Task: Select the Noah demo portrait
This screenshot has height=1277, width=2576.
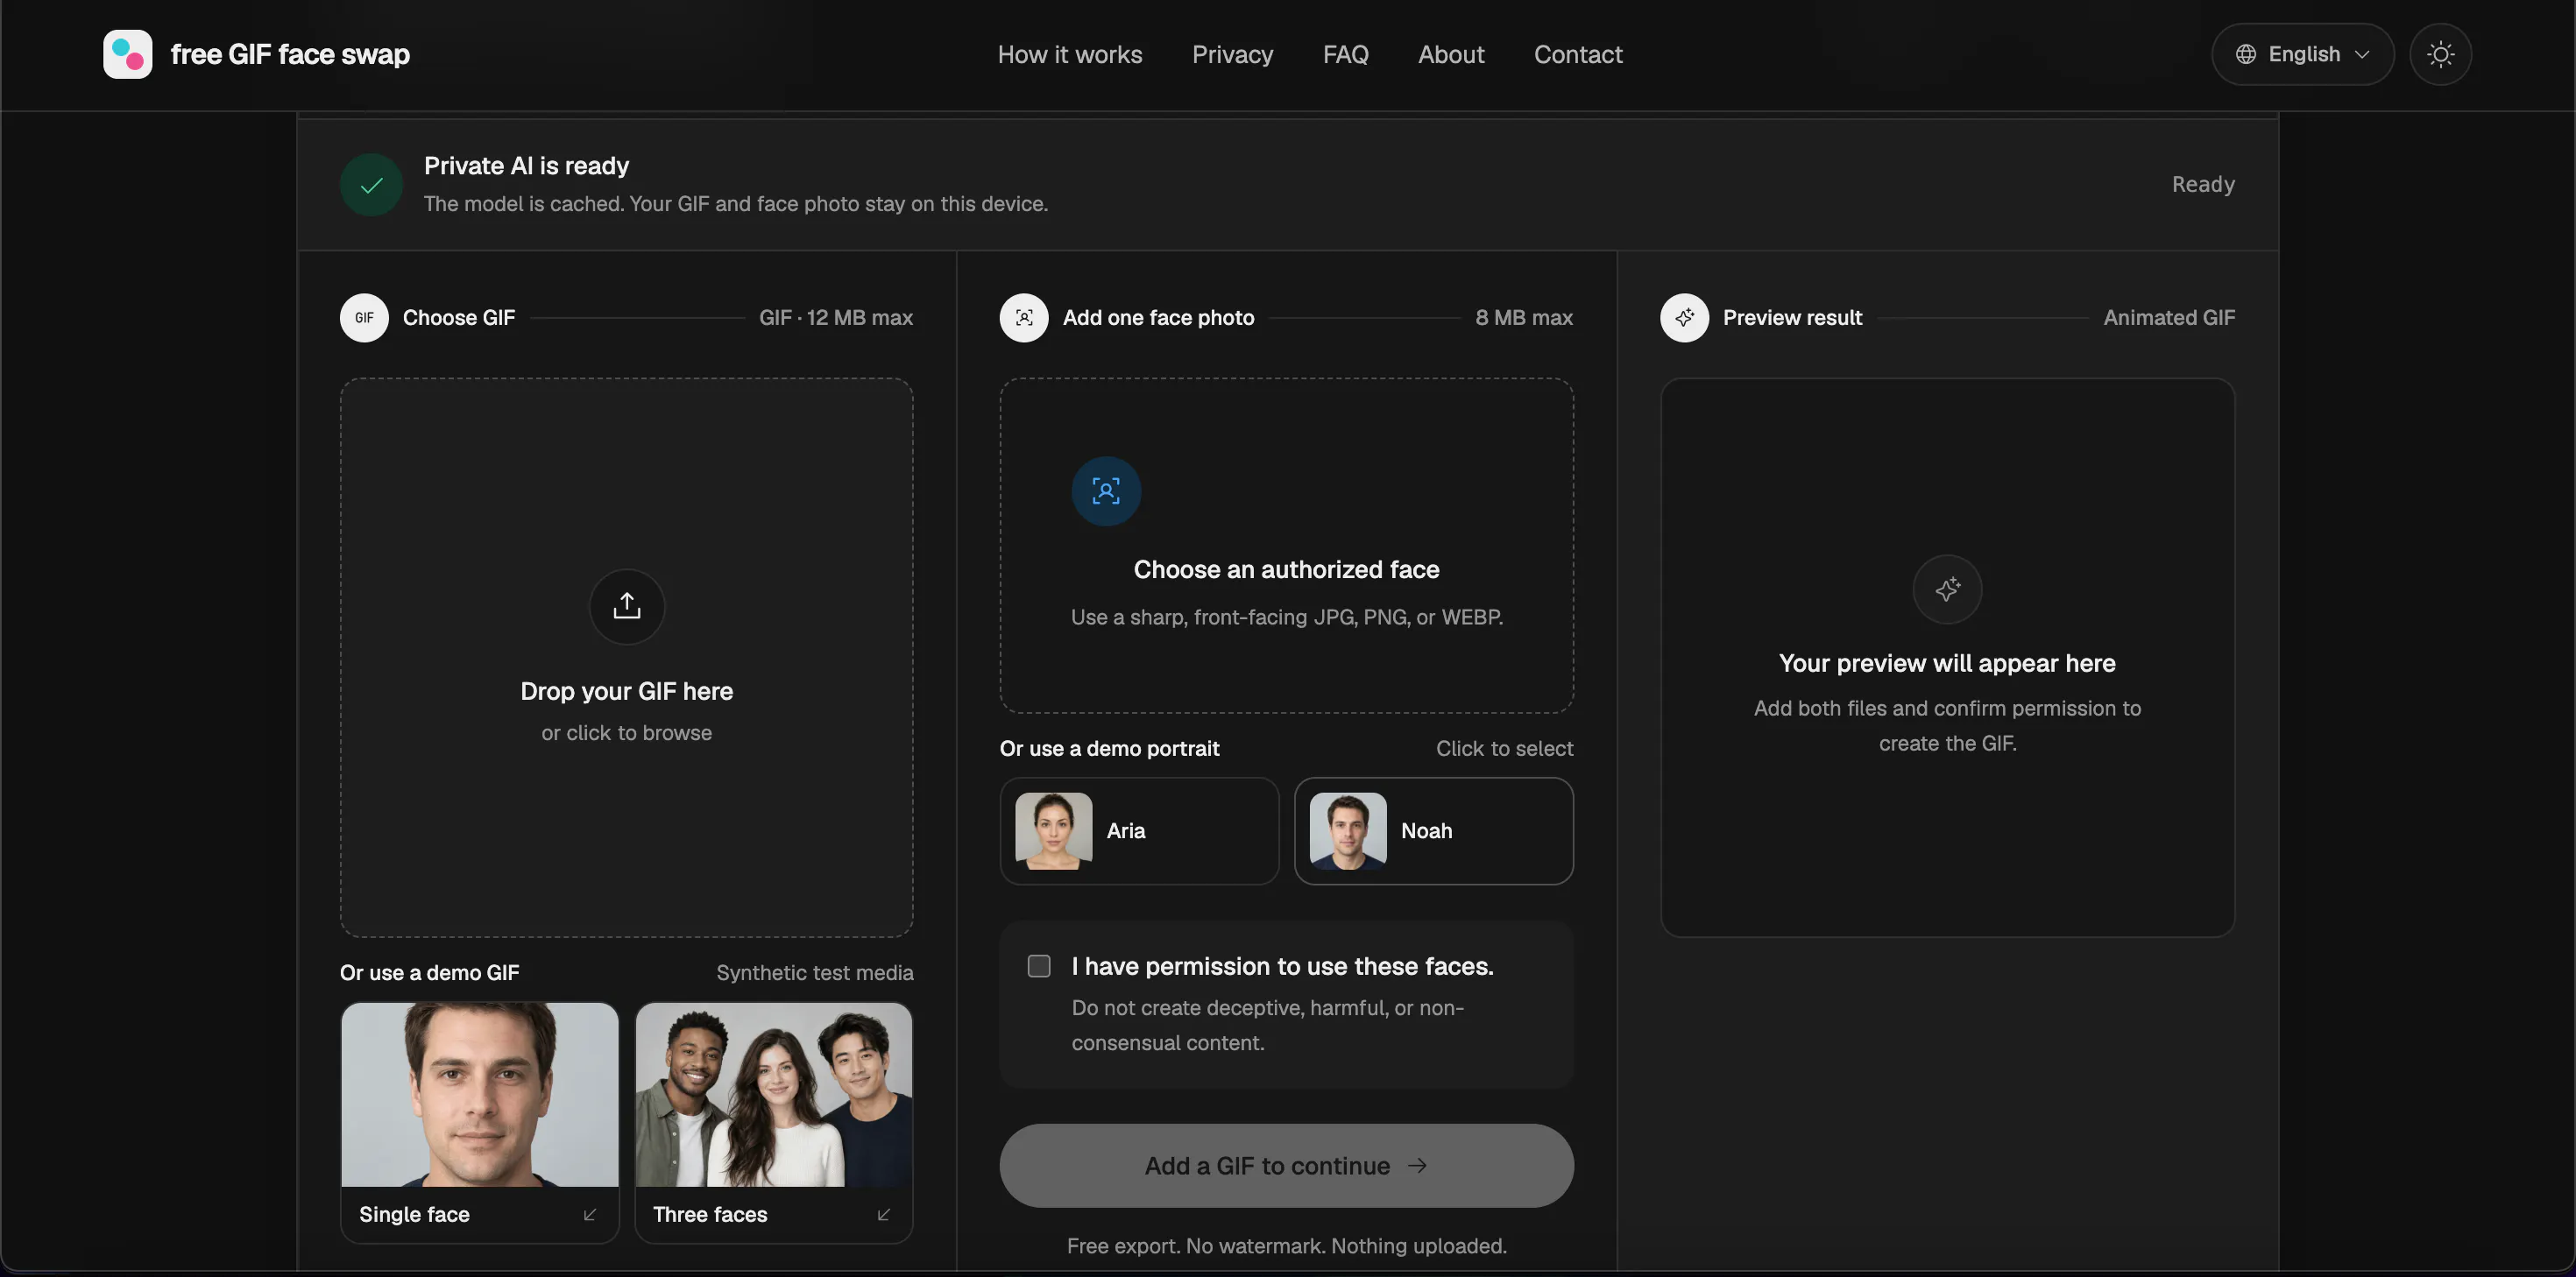Action: coord(1434,831)
